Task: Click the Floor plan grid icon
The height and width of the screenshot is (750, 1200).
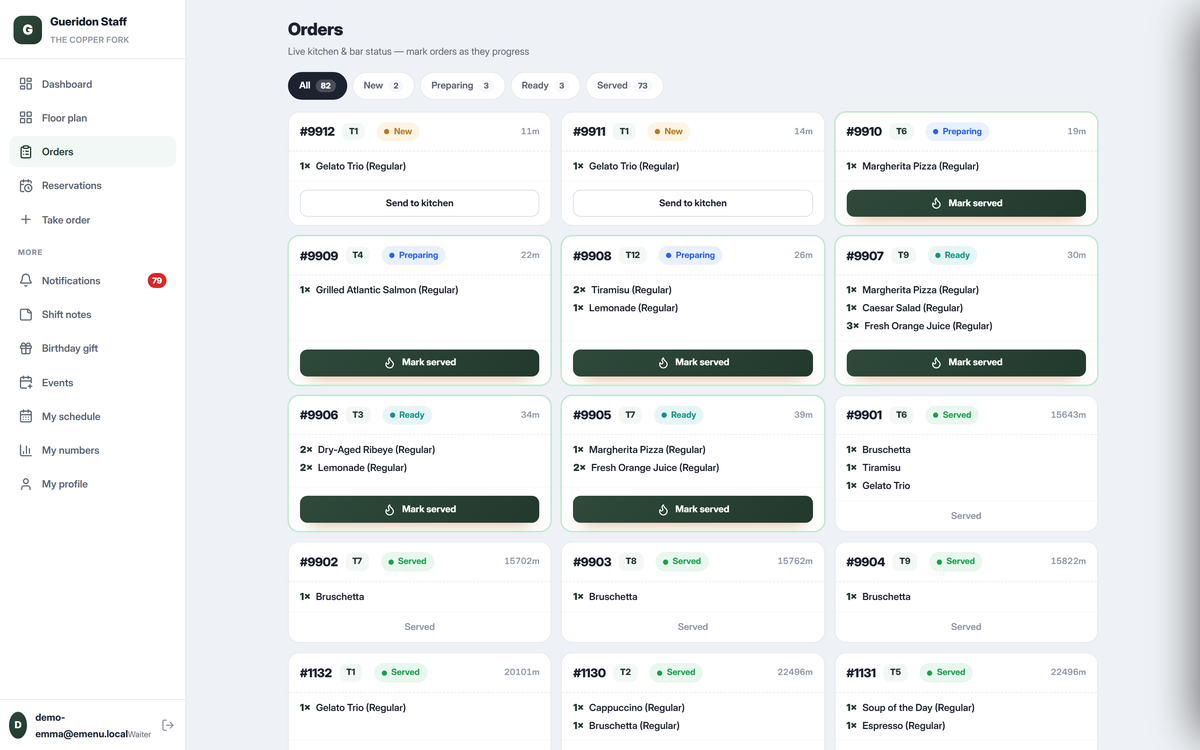Action: [x=26, y=118]
